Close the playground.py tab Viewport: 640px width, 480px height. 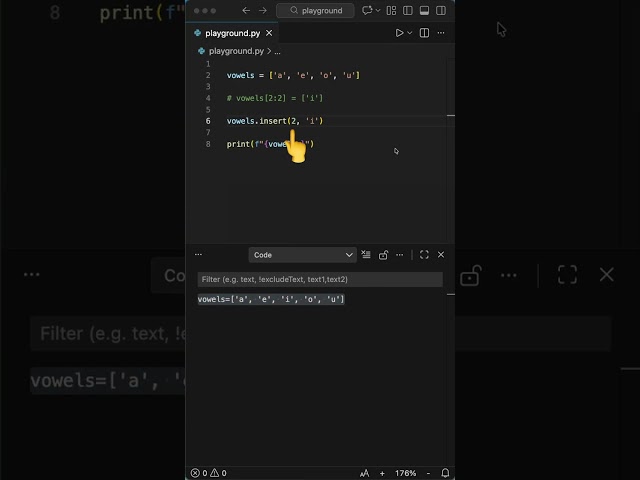click(x=269, y=33)
